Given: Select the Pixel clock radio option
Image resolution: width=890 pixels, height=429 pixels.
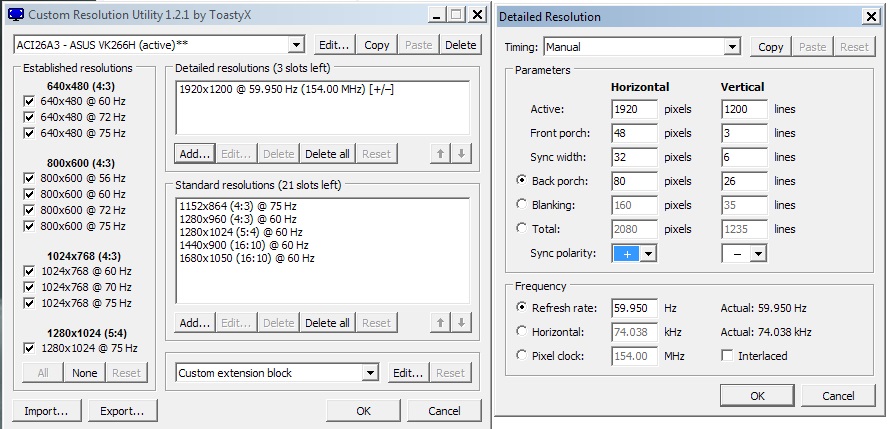Looking at the screenshot, I should (x=520, y=356).
